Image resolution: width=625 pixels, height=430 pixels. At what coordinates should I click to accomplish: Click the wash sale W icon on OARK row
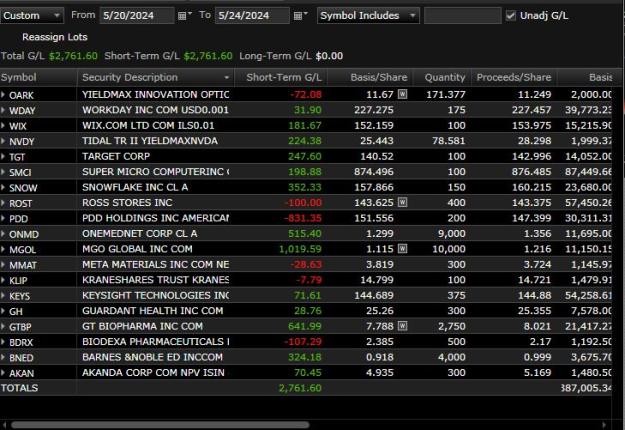(403, 94)
